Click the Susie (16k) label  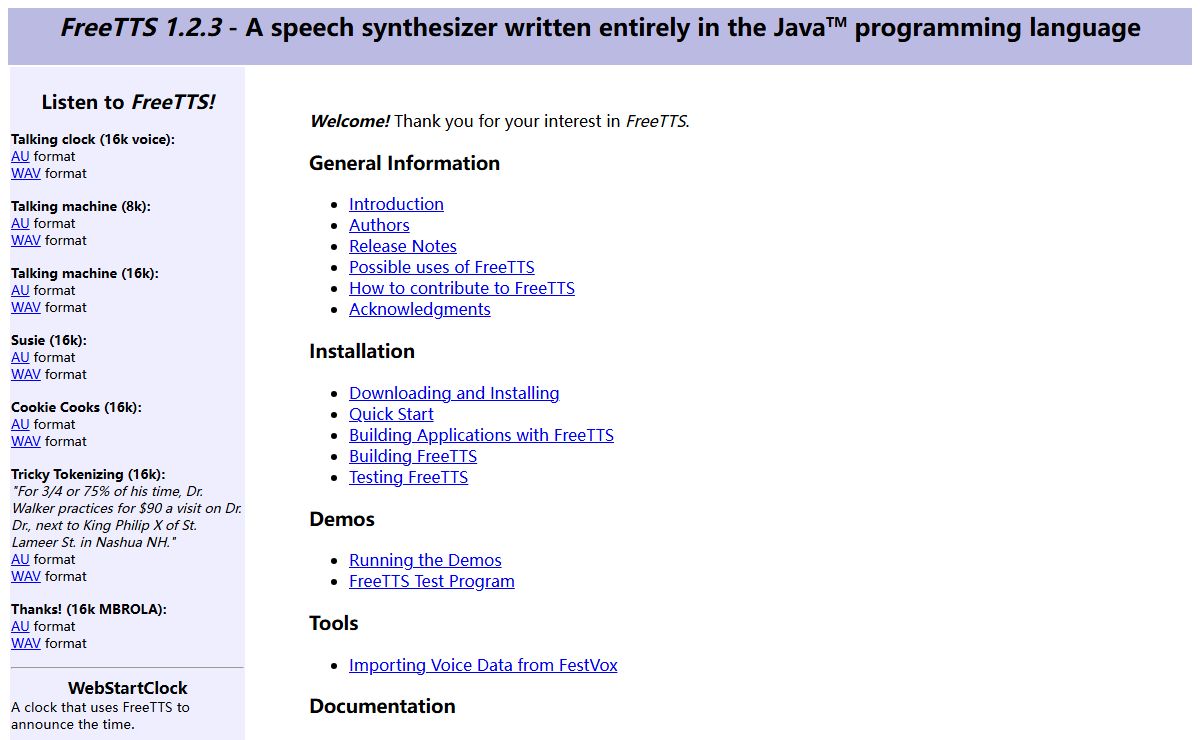click(x=49, y=340)
